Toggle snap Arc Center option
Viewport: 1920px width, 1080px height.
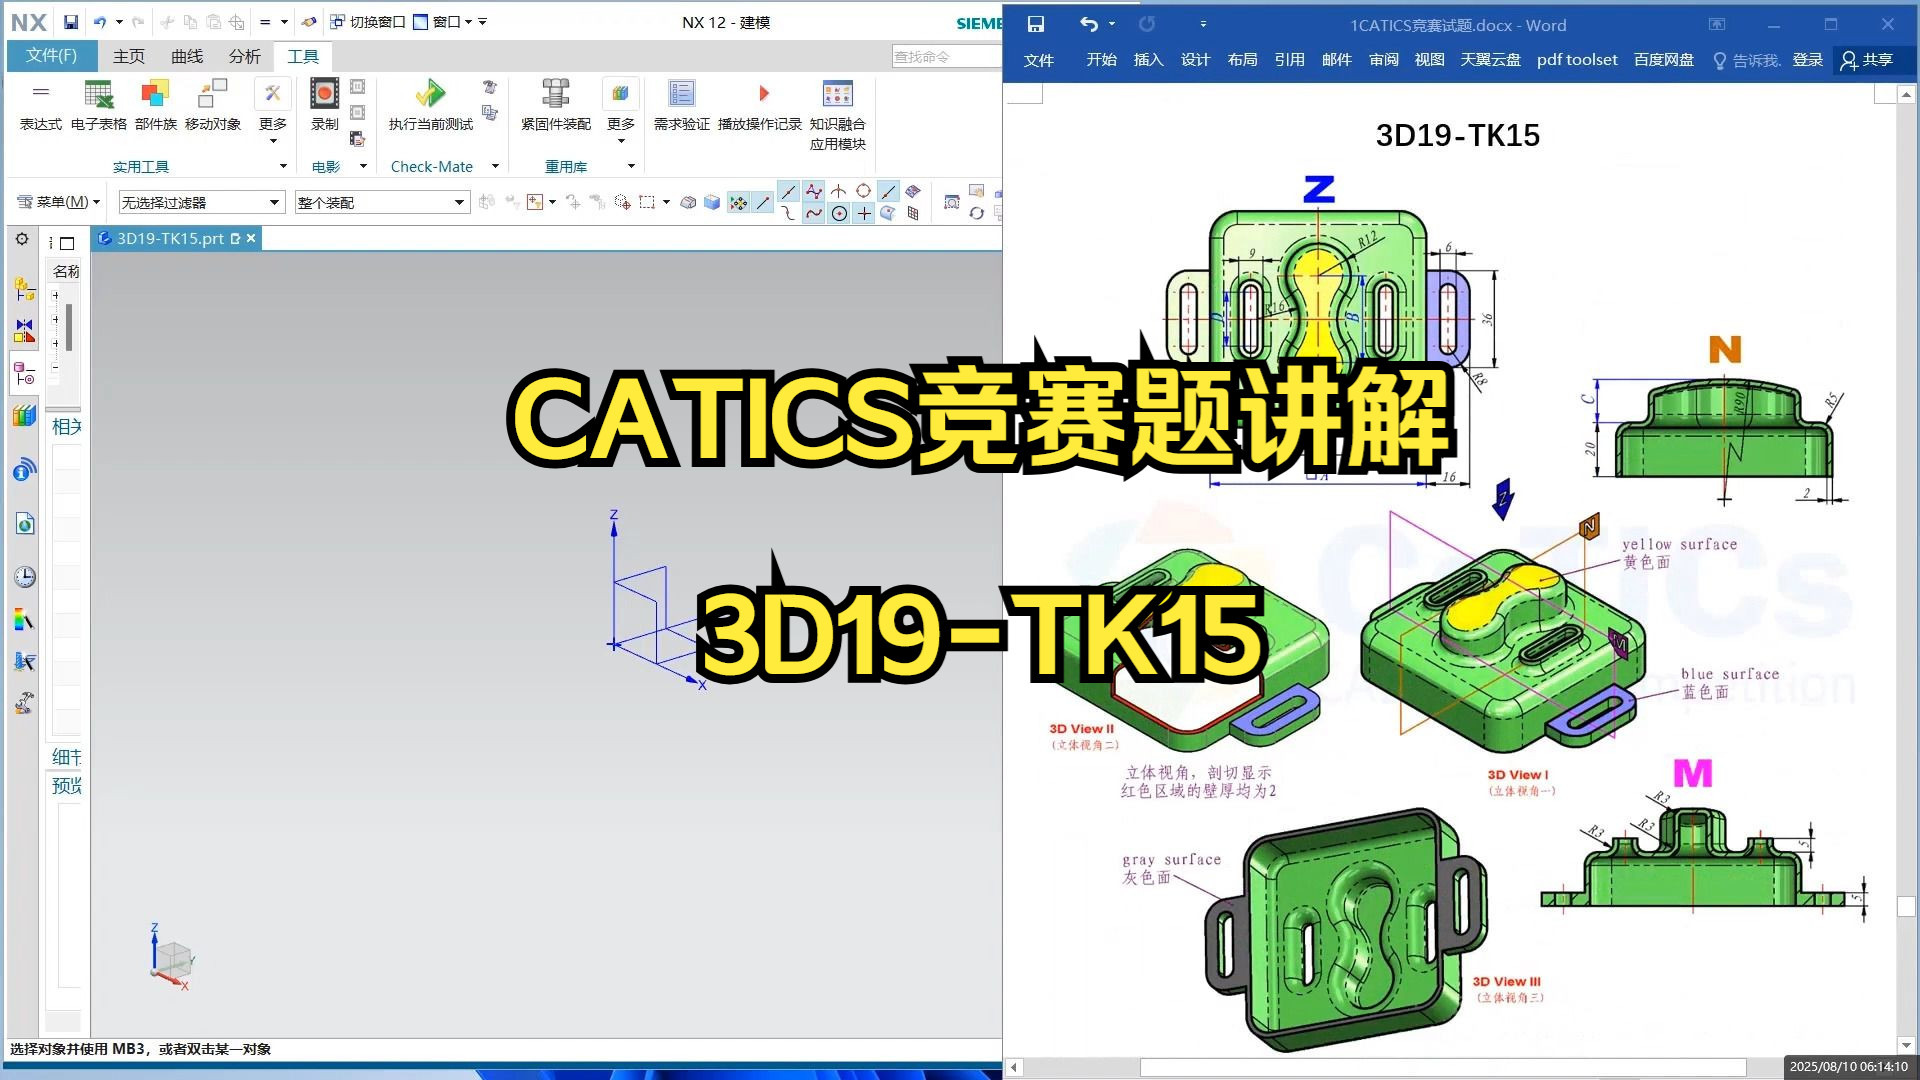(839, 213)
